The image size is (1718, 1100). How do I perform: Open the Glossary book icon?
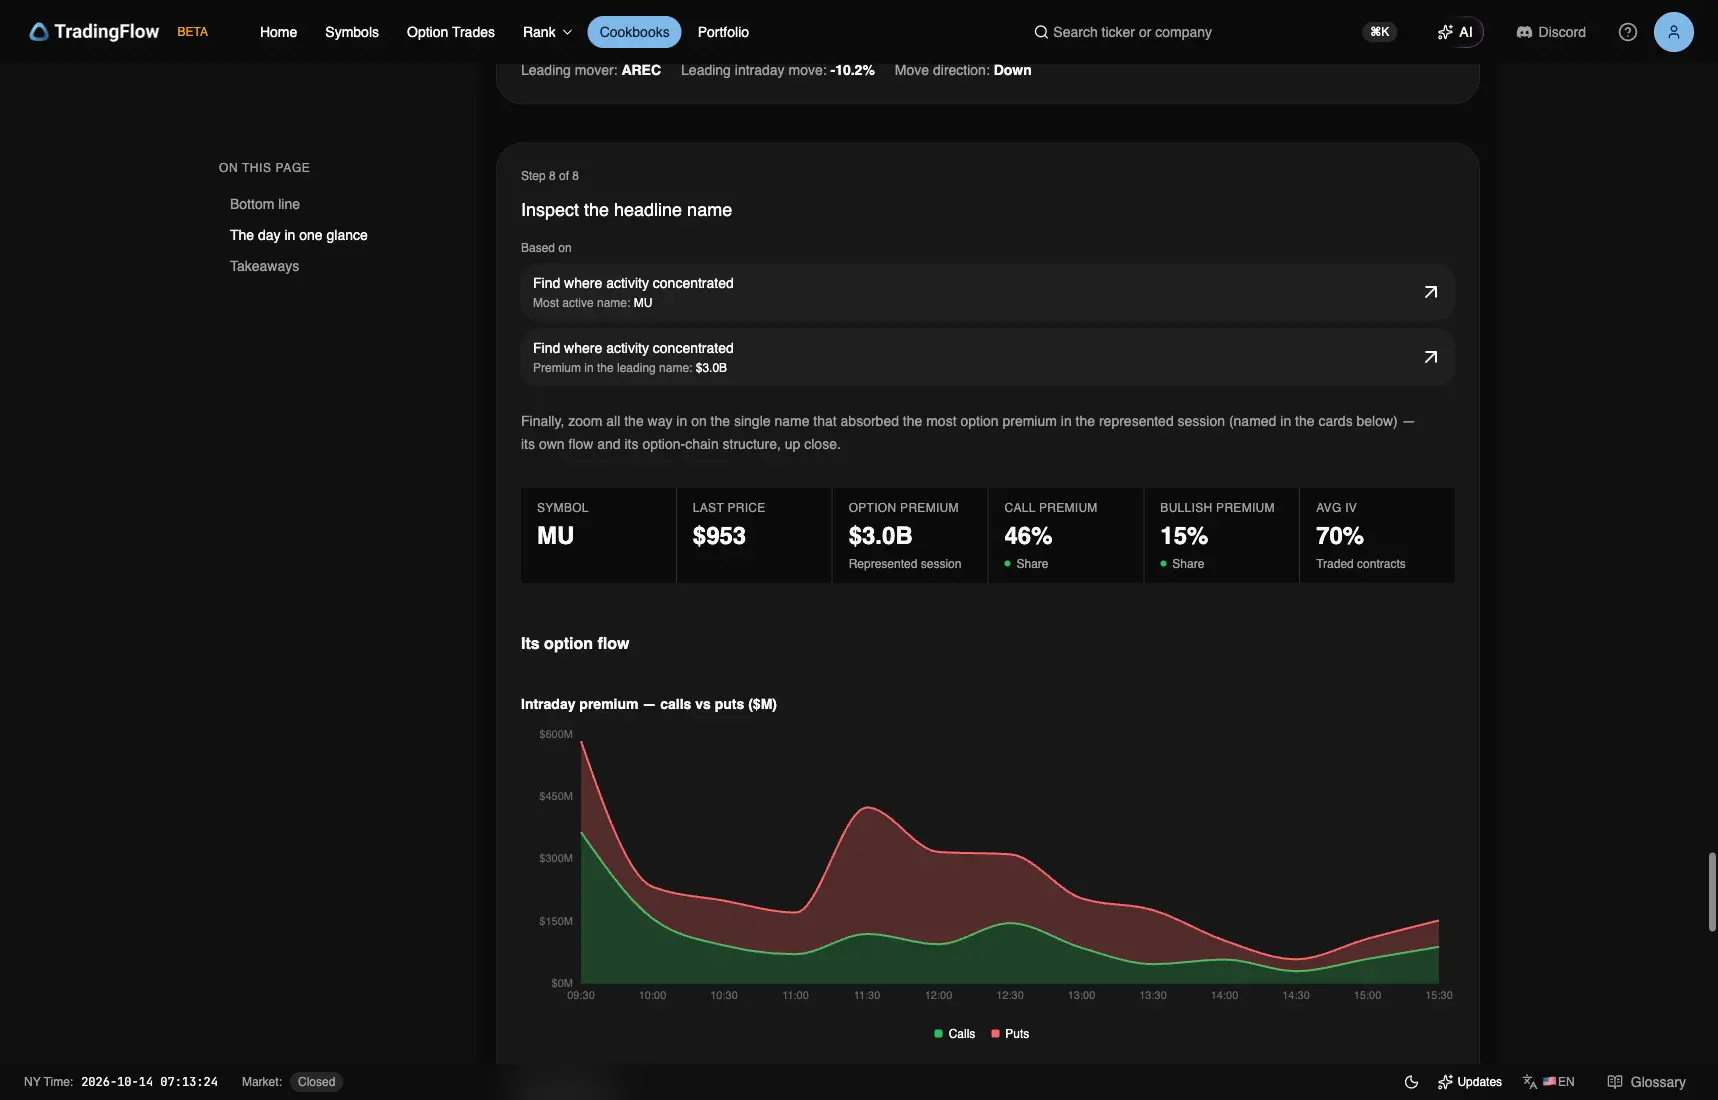(x=1615, y=1082)
